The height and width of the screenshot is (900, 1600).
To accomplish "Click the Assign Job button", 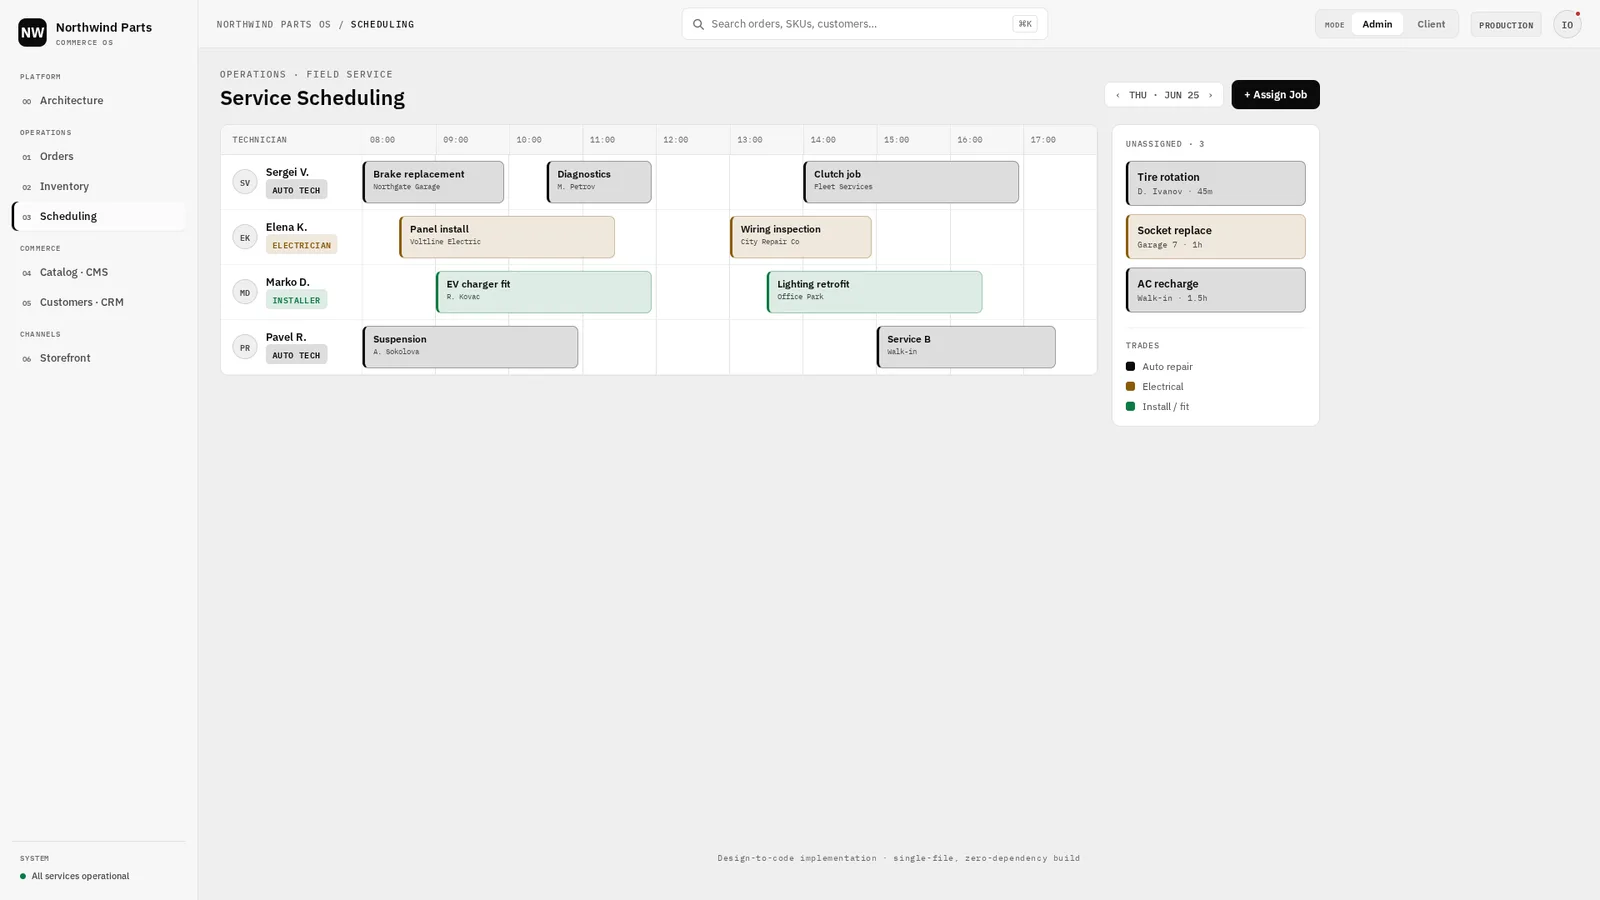I will 1275,95.
